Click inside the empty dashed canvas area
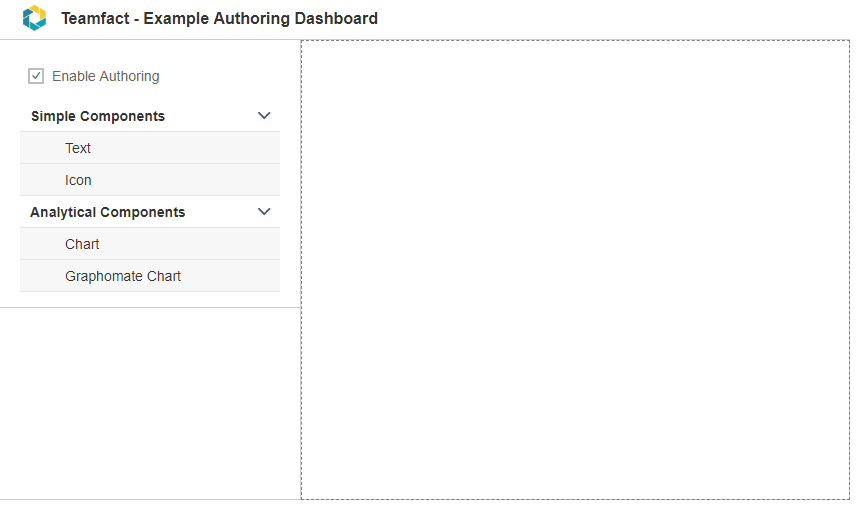856x509 pixels. (x=575, y=269)
